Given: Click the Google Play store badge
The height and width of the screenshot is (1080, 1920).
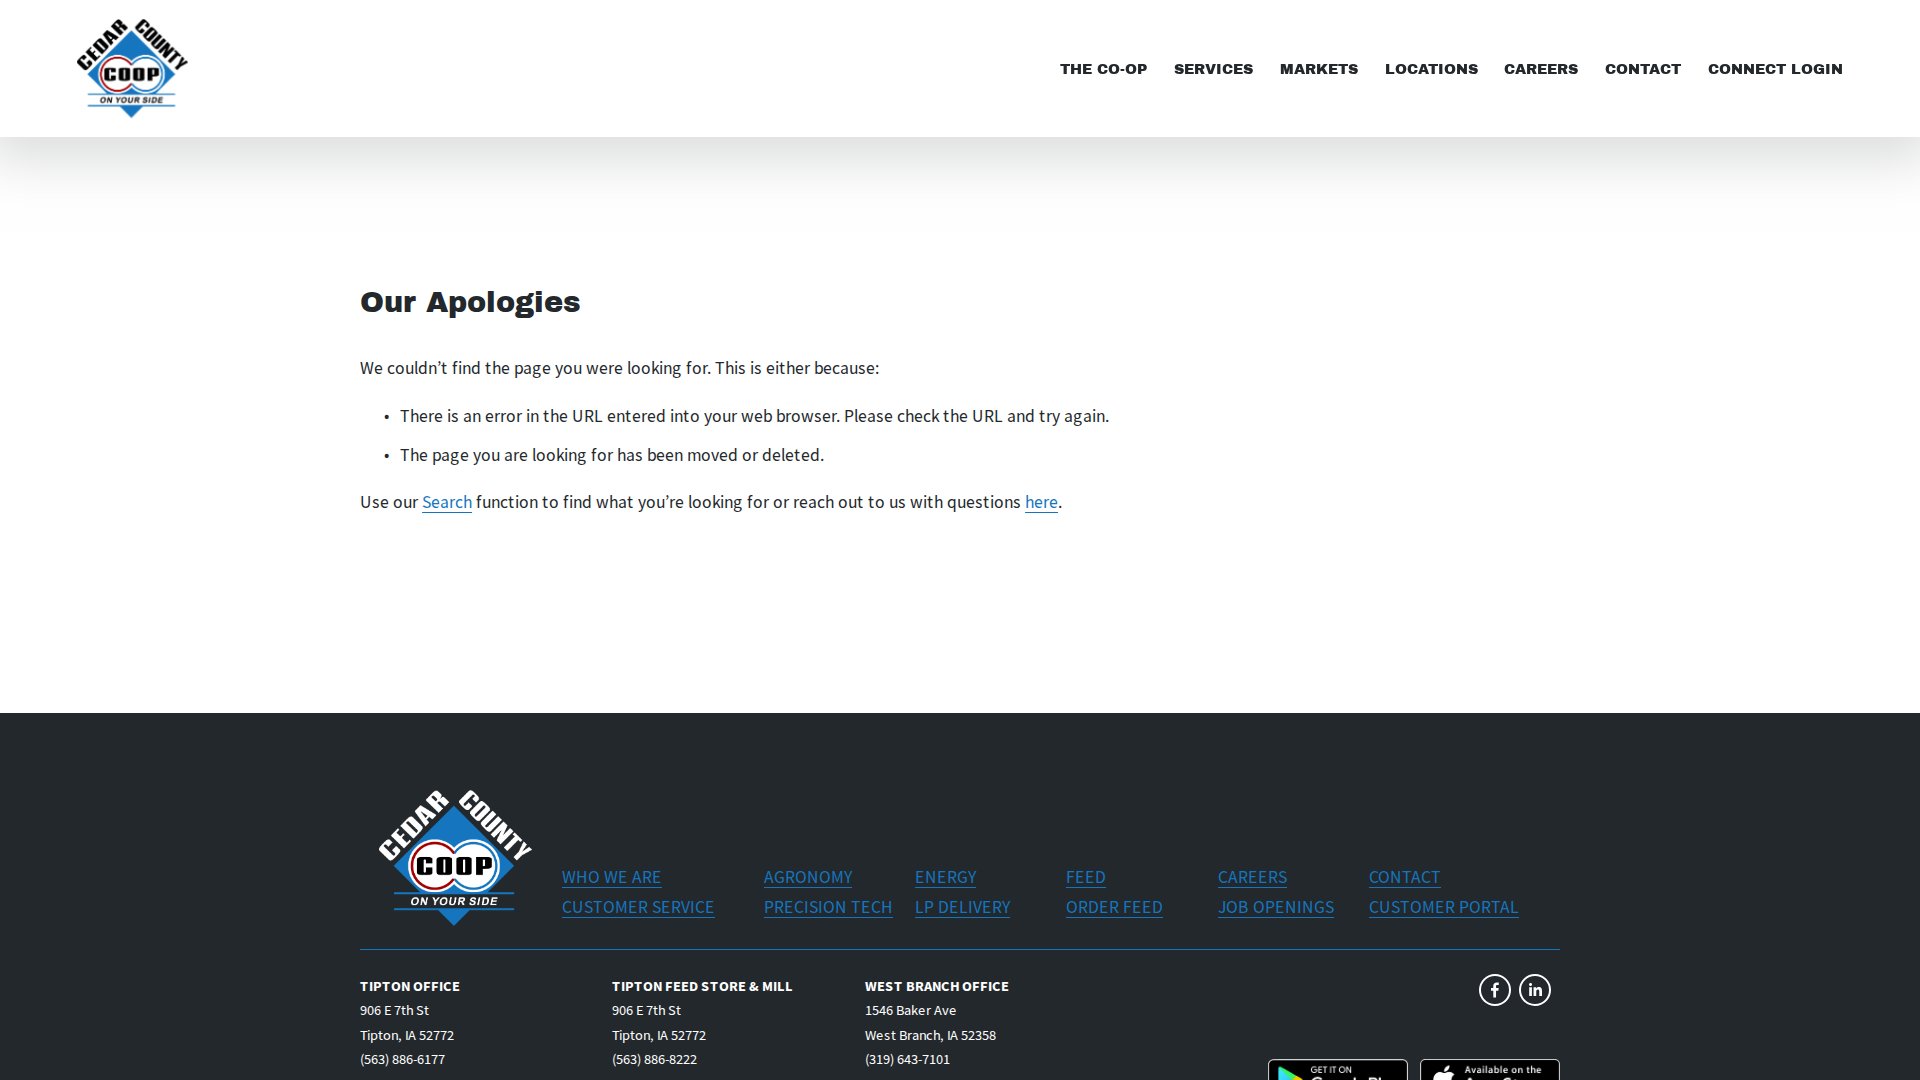Looking at the screenshot, I should coord(1337,1070).
